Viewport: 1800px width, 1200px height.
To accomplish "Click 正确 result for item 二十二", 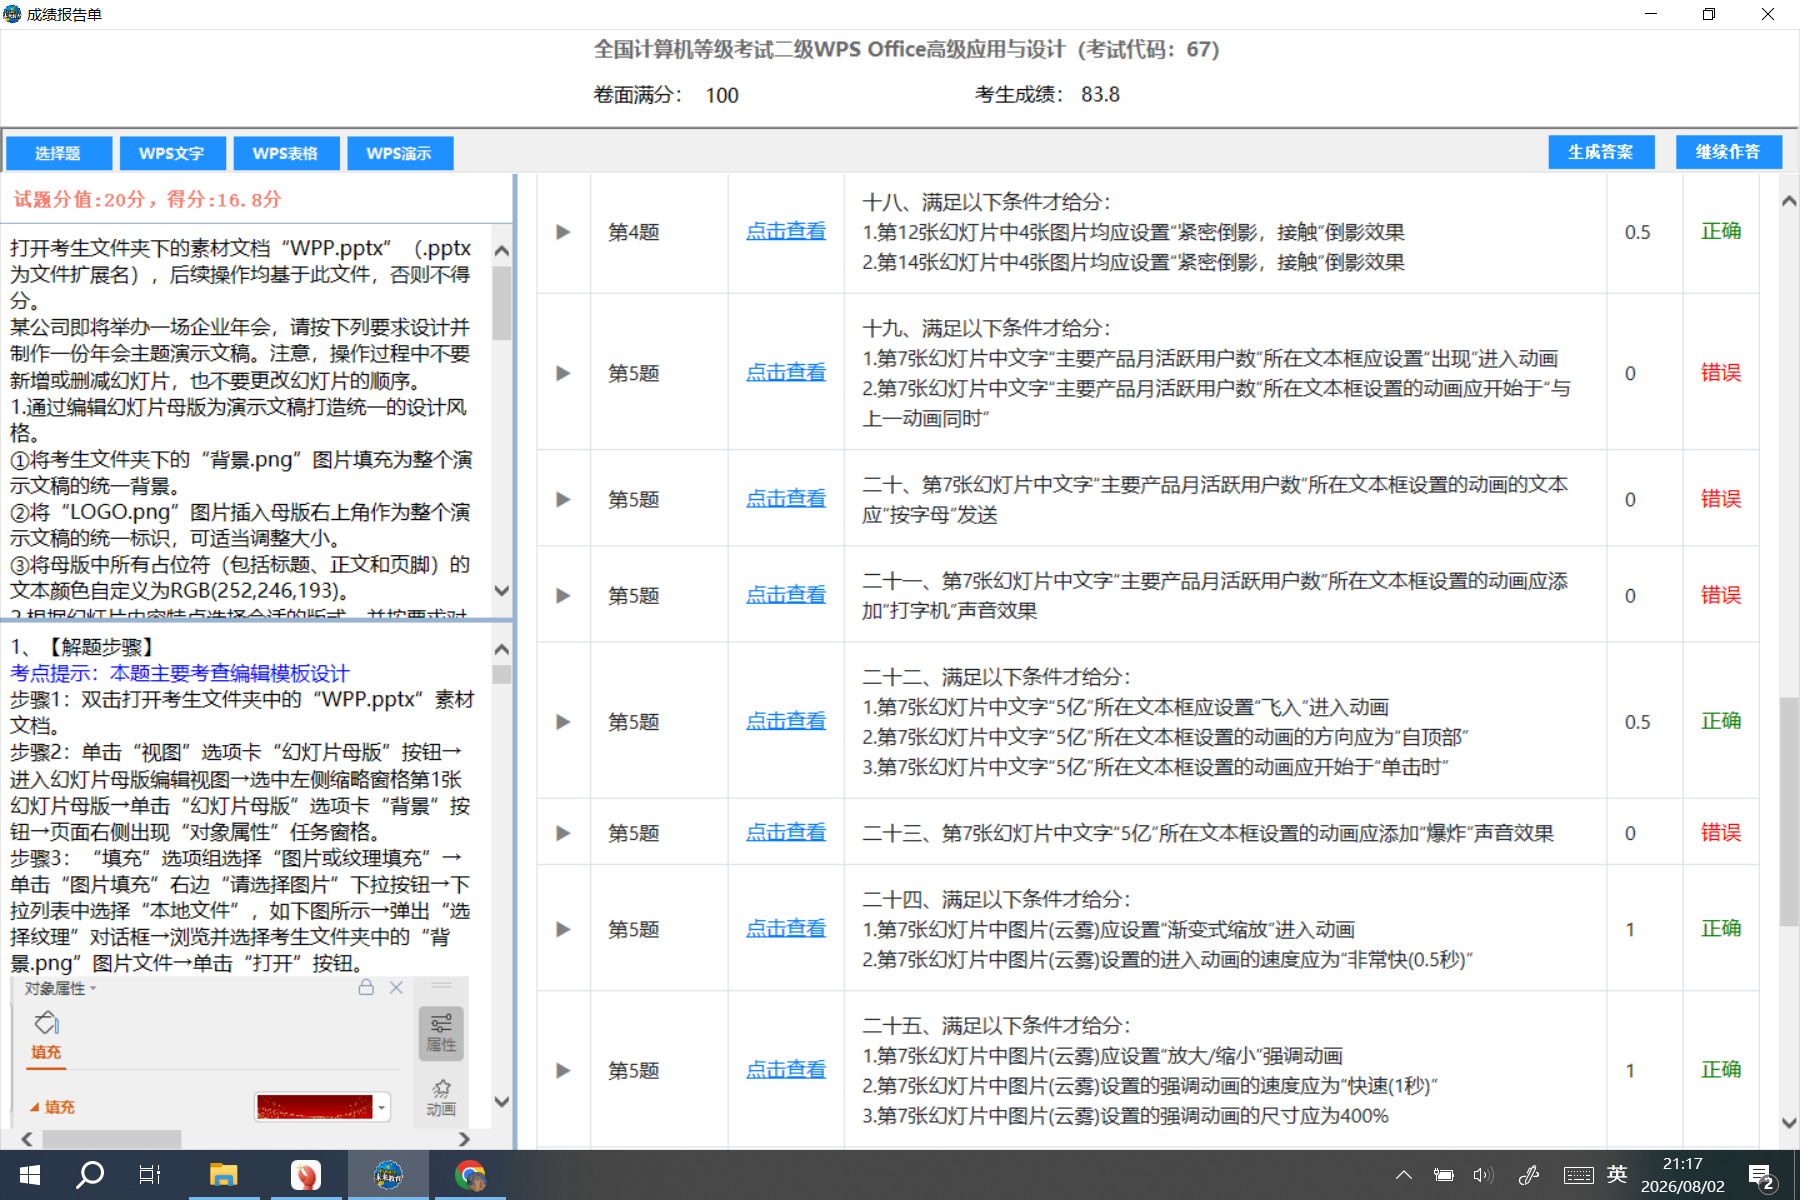I will click(x=1721, y=721).
